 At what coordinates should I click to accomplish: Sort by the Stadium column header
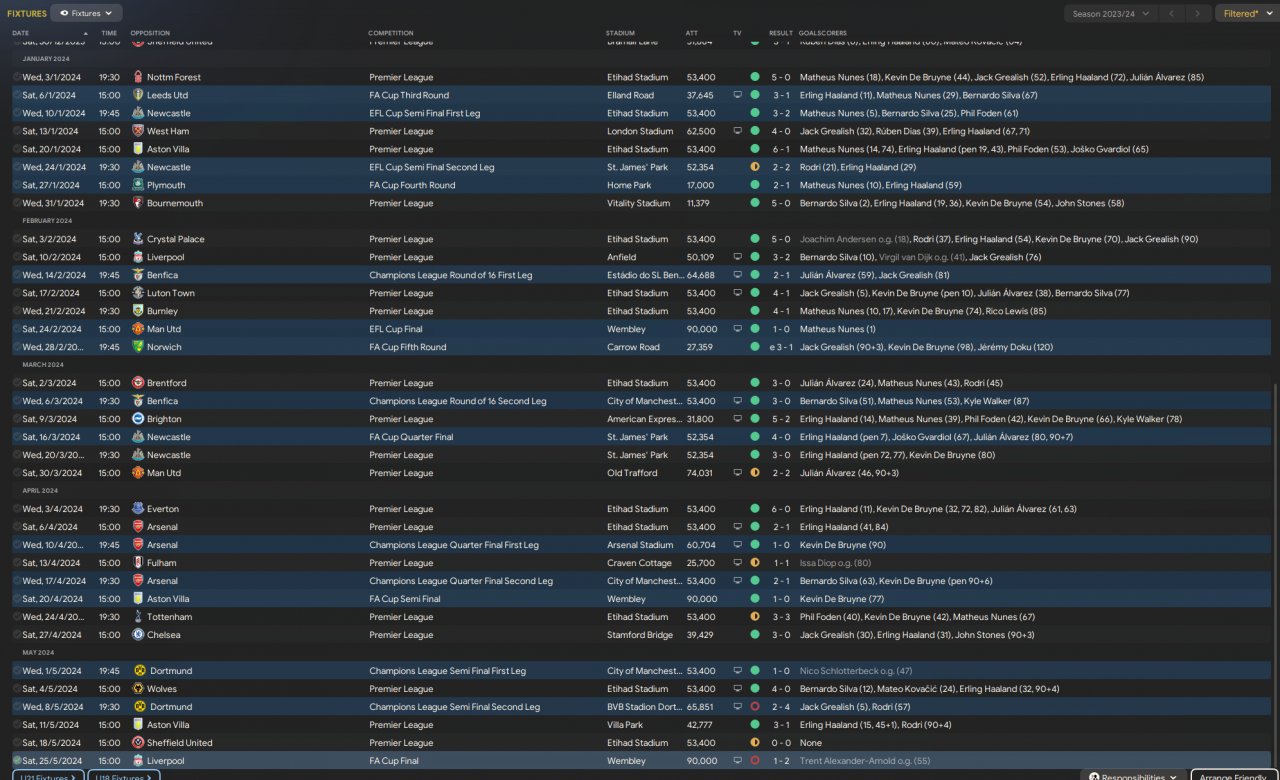(620, 33)
